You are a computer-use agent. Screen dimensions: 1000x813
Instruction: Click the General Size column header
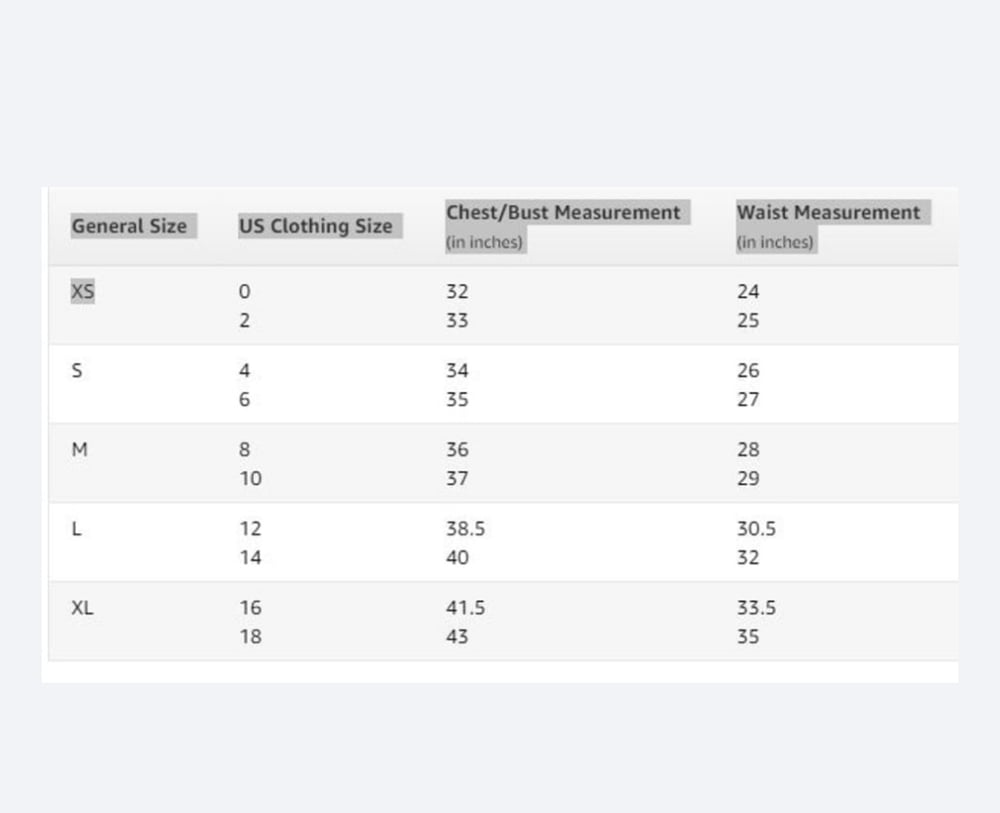tap(129, 226)
